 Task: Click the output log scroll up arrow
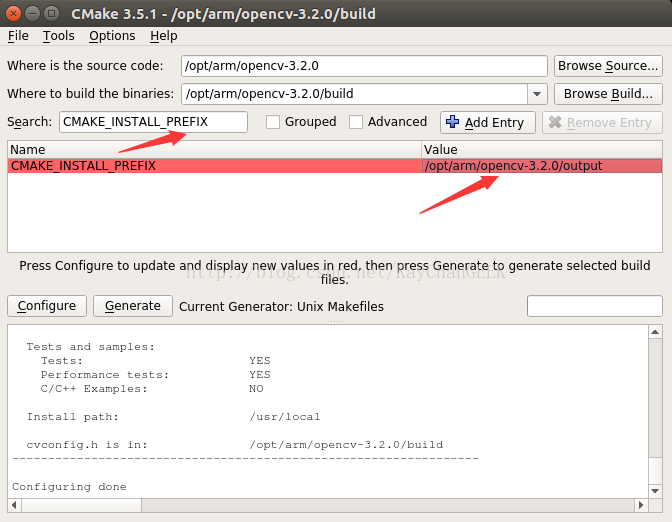point(655,332)
